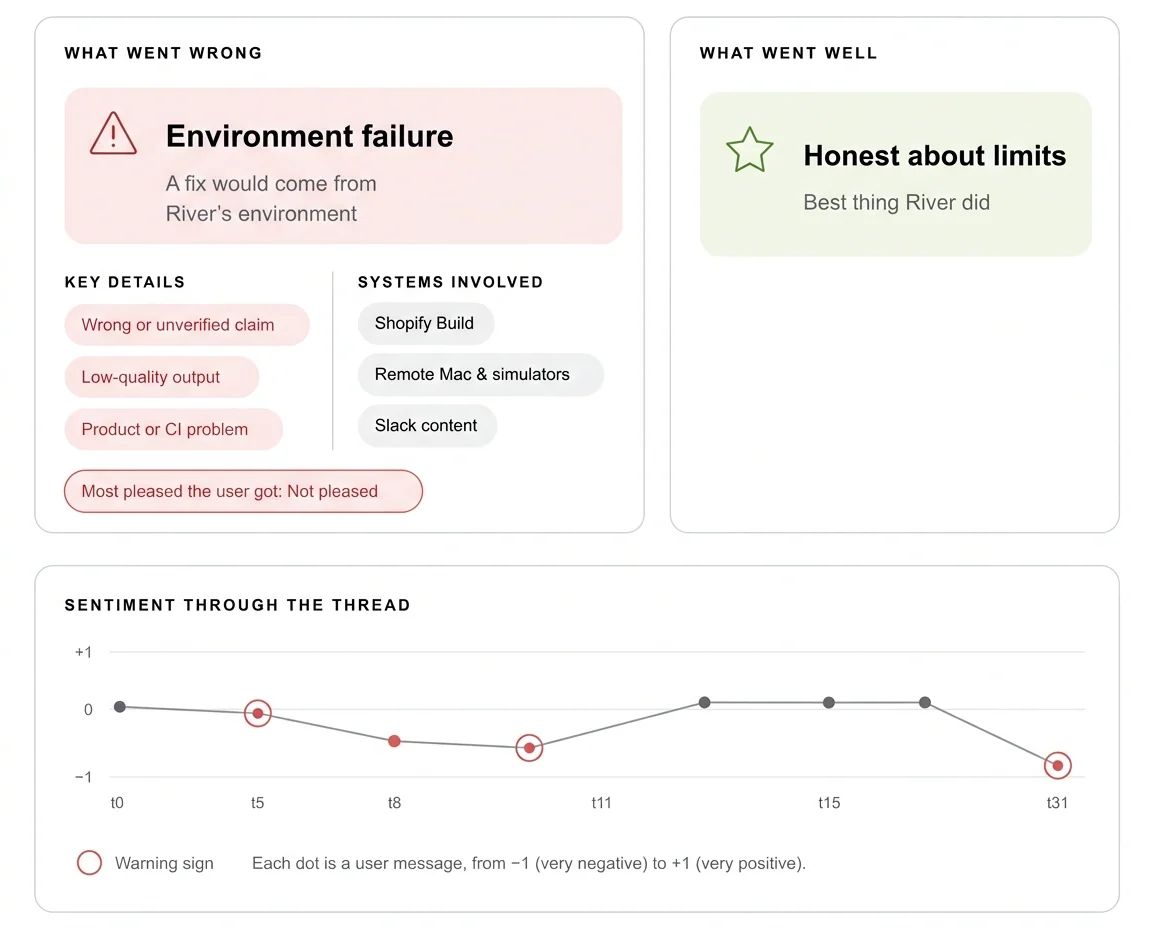Select the Remote Mac & simulators chip

coord(480,375)
